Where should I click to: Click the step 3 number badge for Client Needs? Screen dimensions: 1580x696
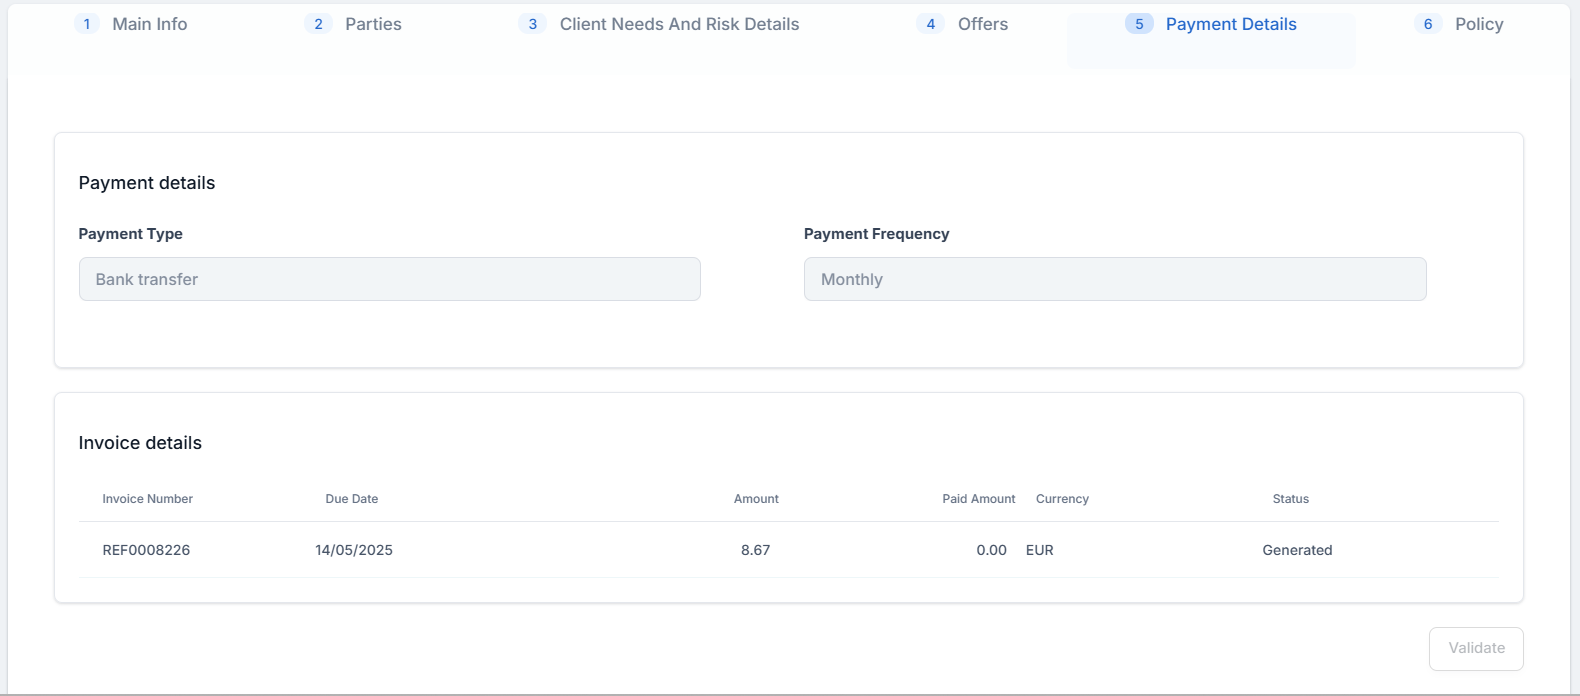[x=532, y=24]
